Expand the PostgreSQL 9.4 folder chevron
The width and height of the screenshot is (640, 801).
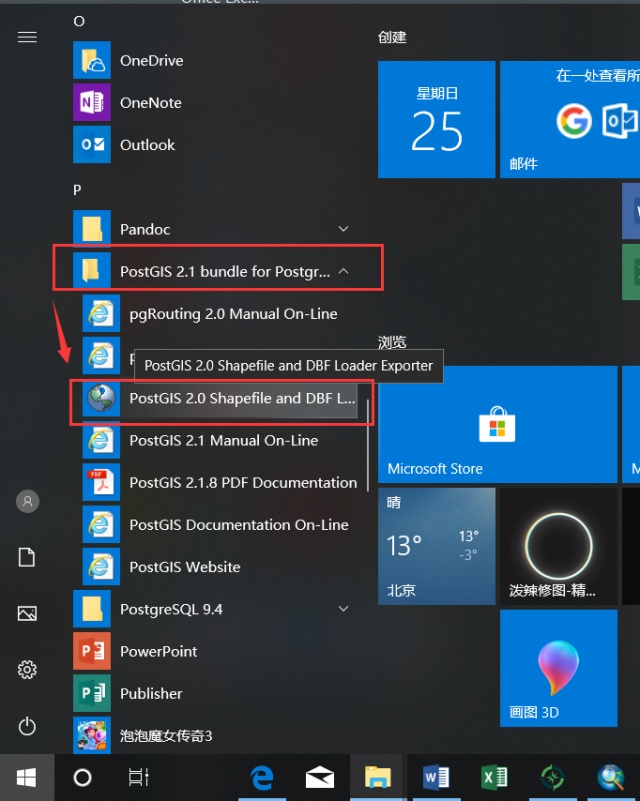[343, 608]
